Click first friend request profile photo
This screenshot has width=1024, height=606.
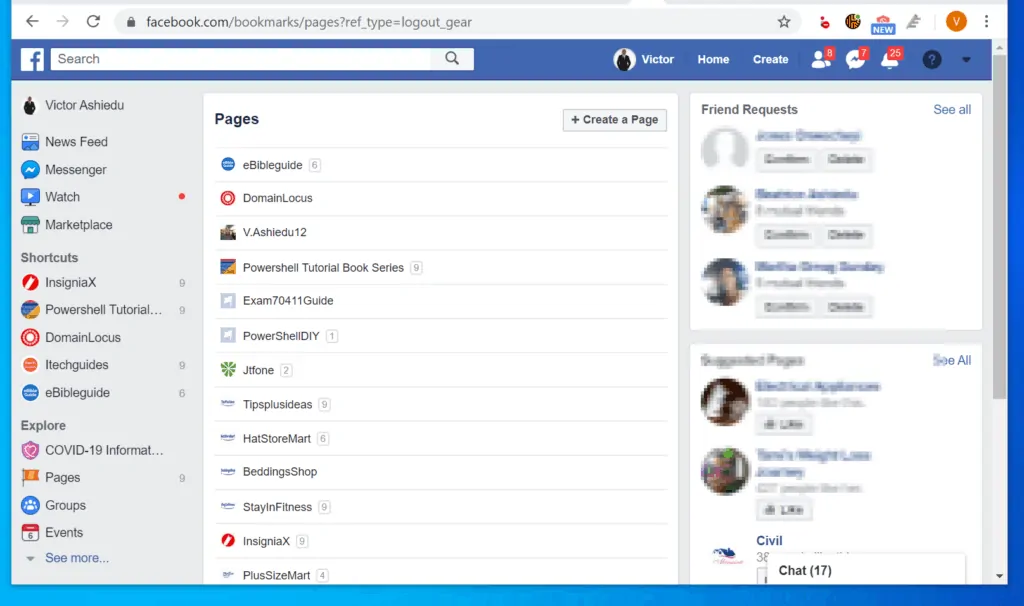[724, 148]
